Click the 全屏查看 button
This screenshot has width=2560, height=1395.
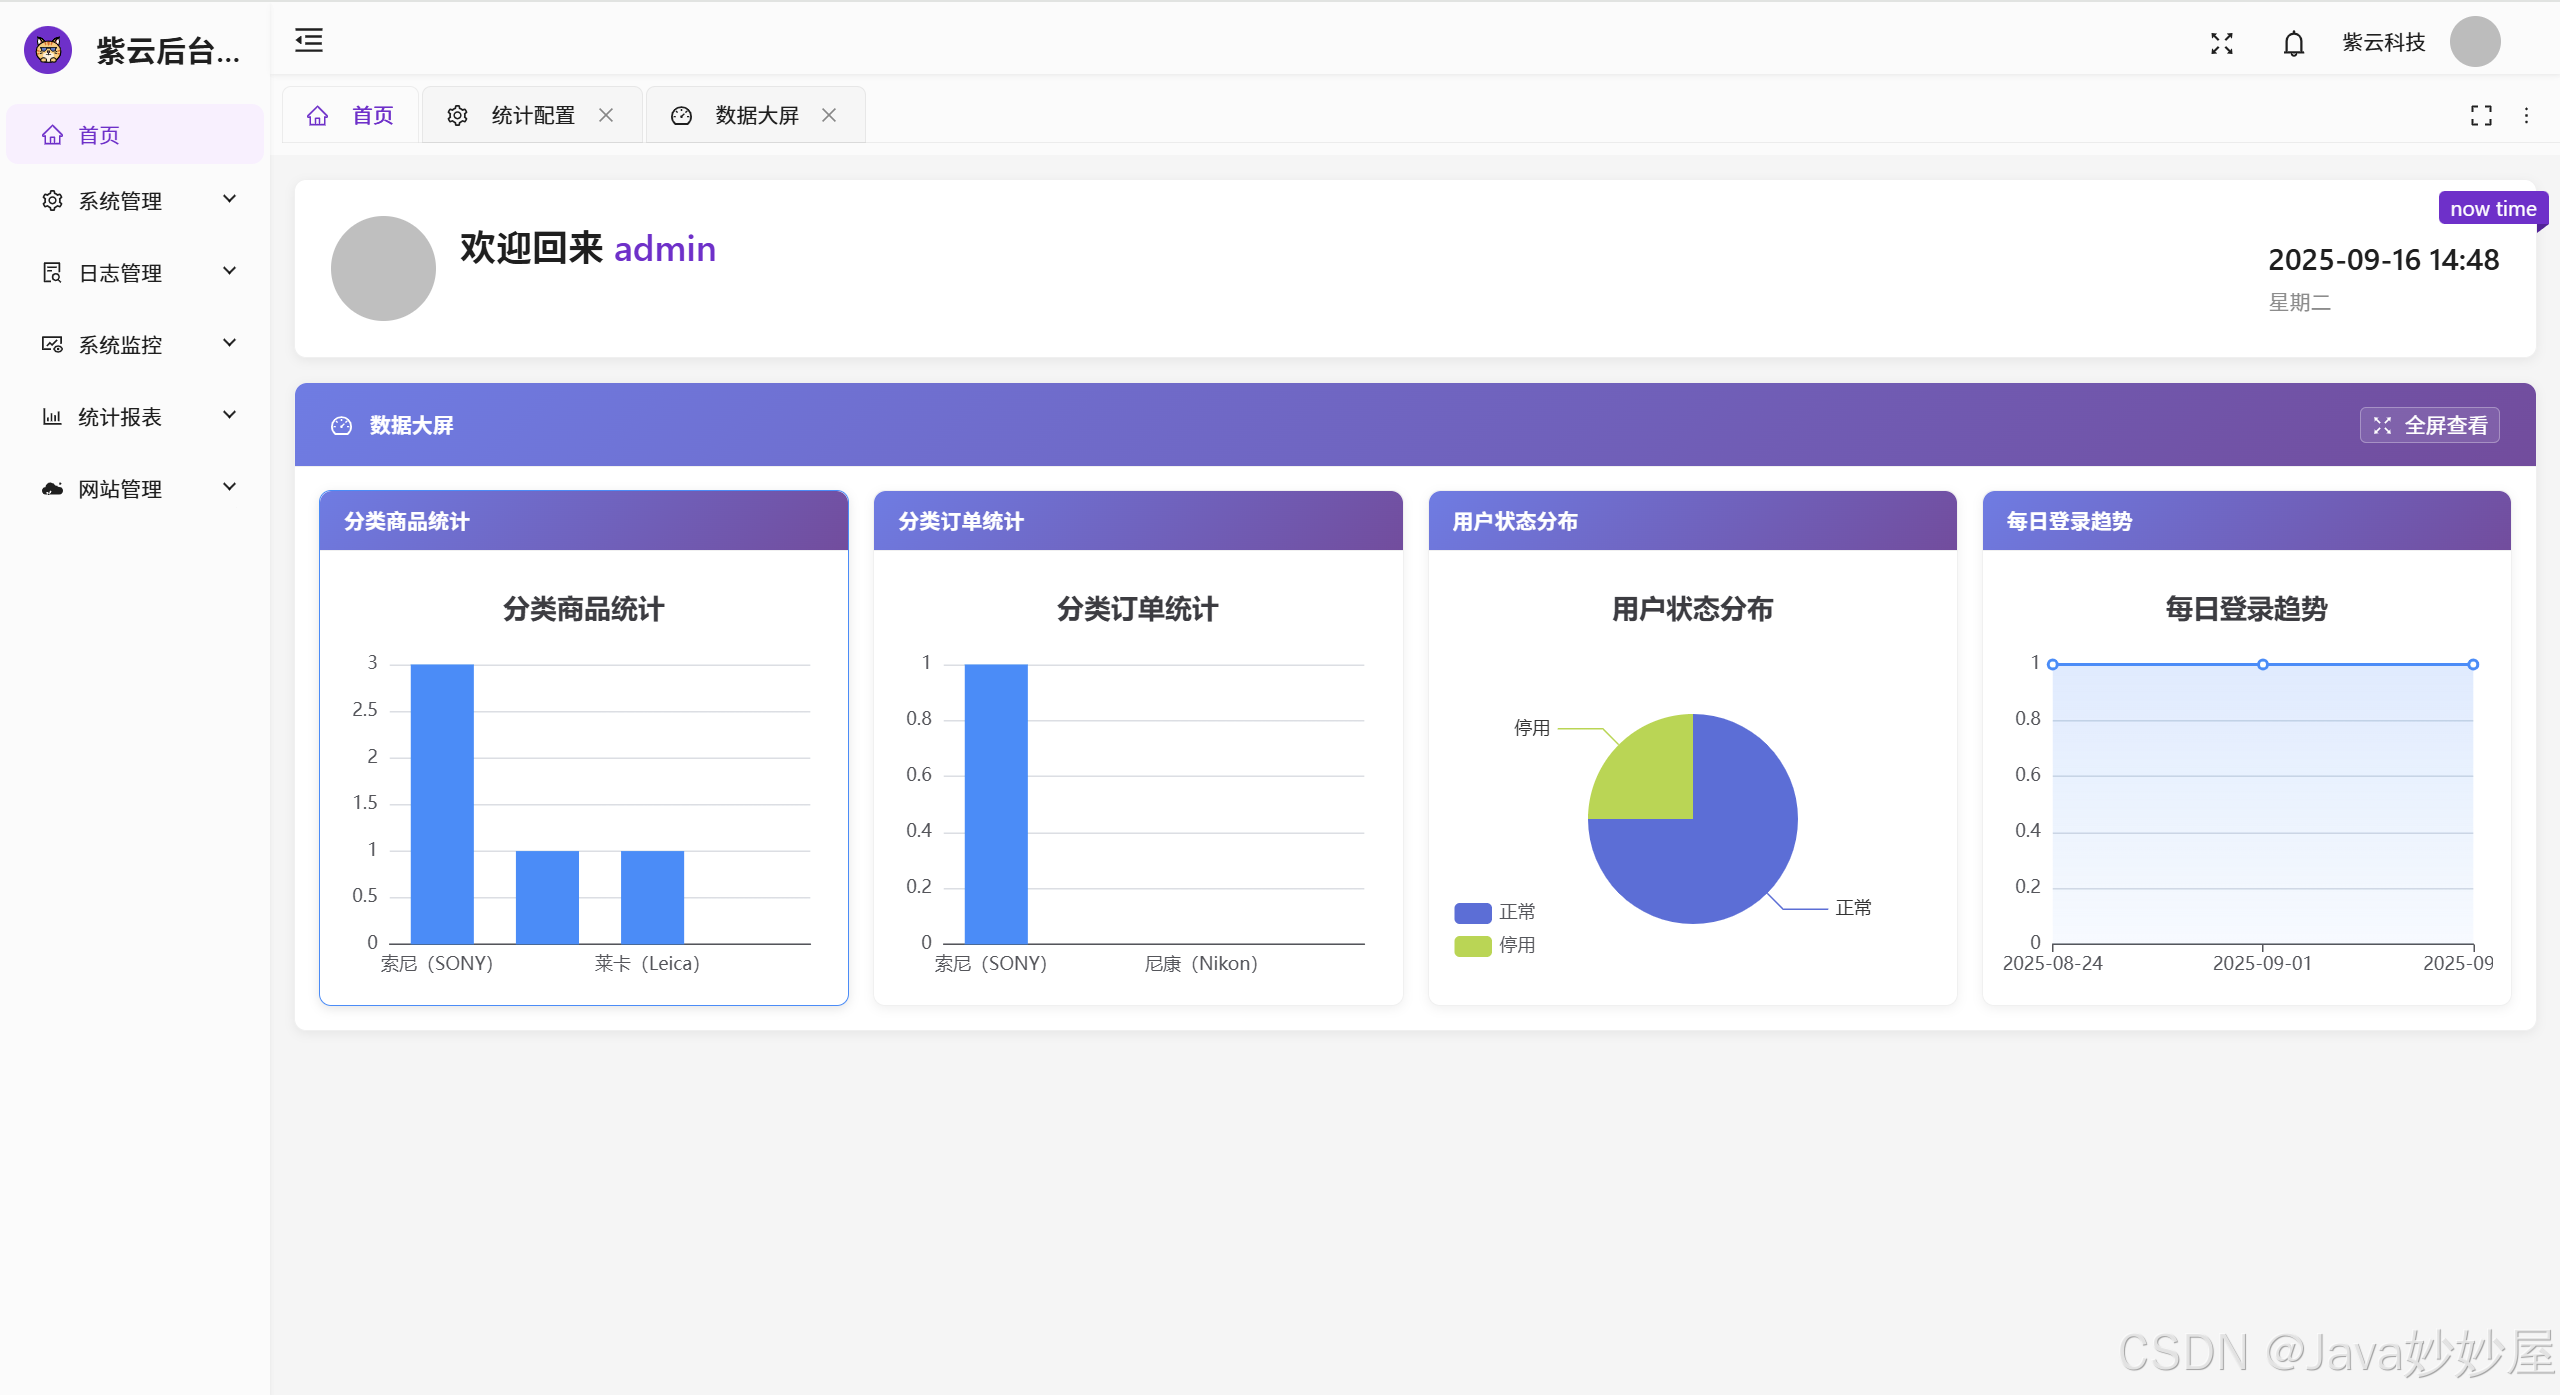click(2429, 425)
